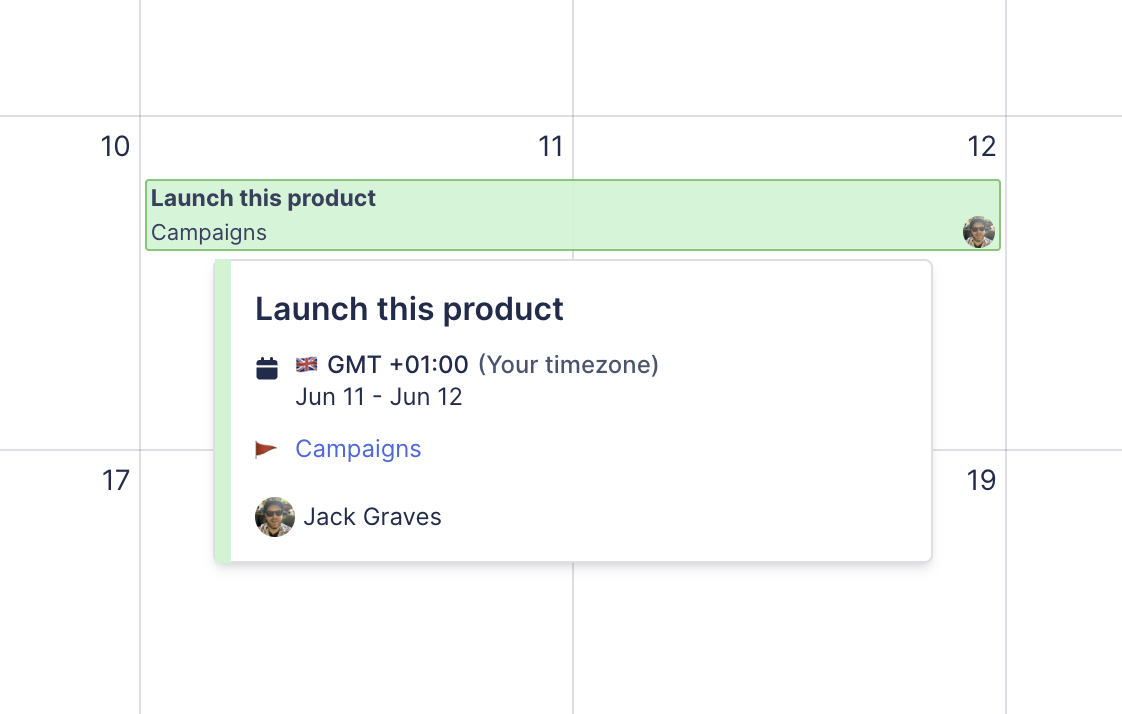Click the UK flag timezone icon
The image size is (1122, 714).
click(306, 365)
